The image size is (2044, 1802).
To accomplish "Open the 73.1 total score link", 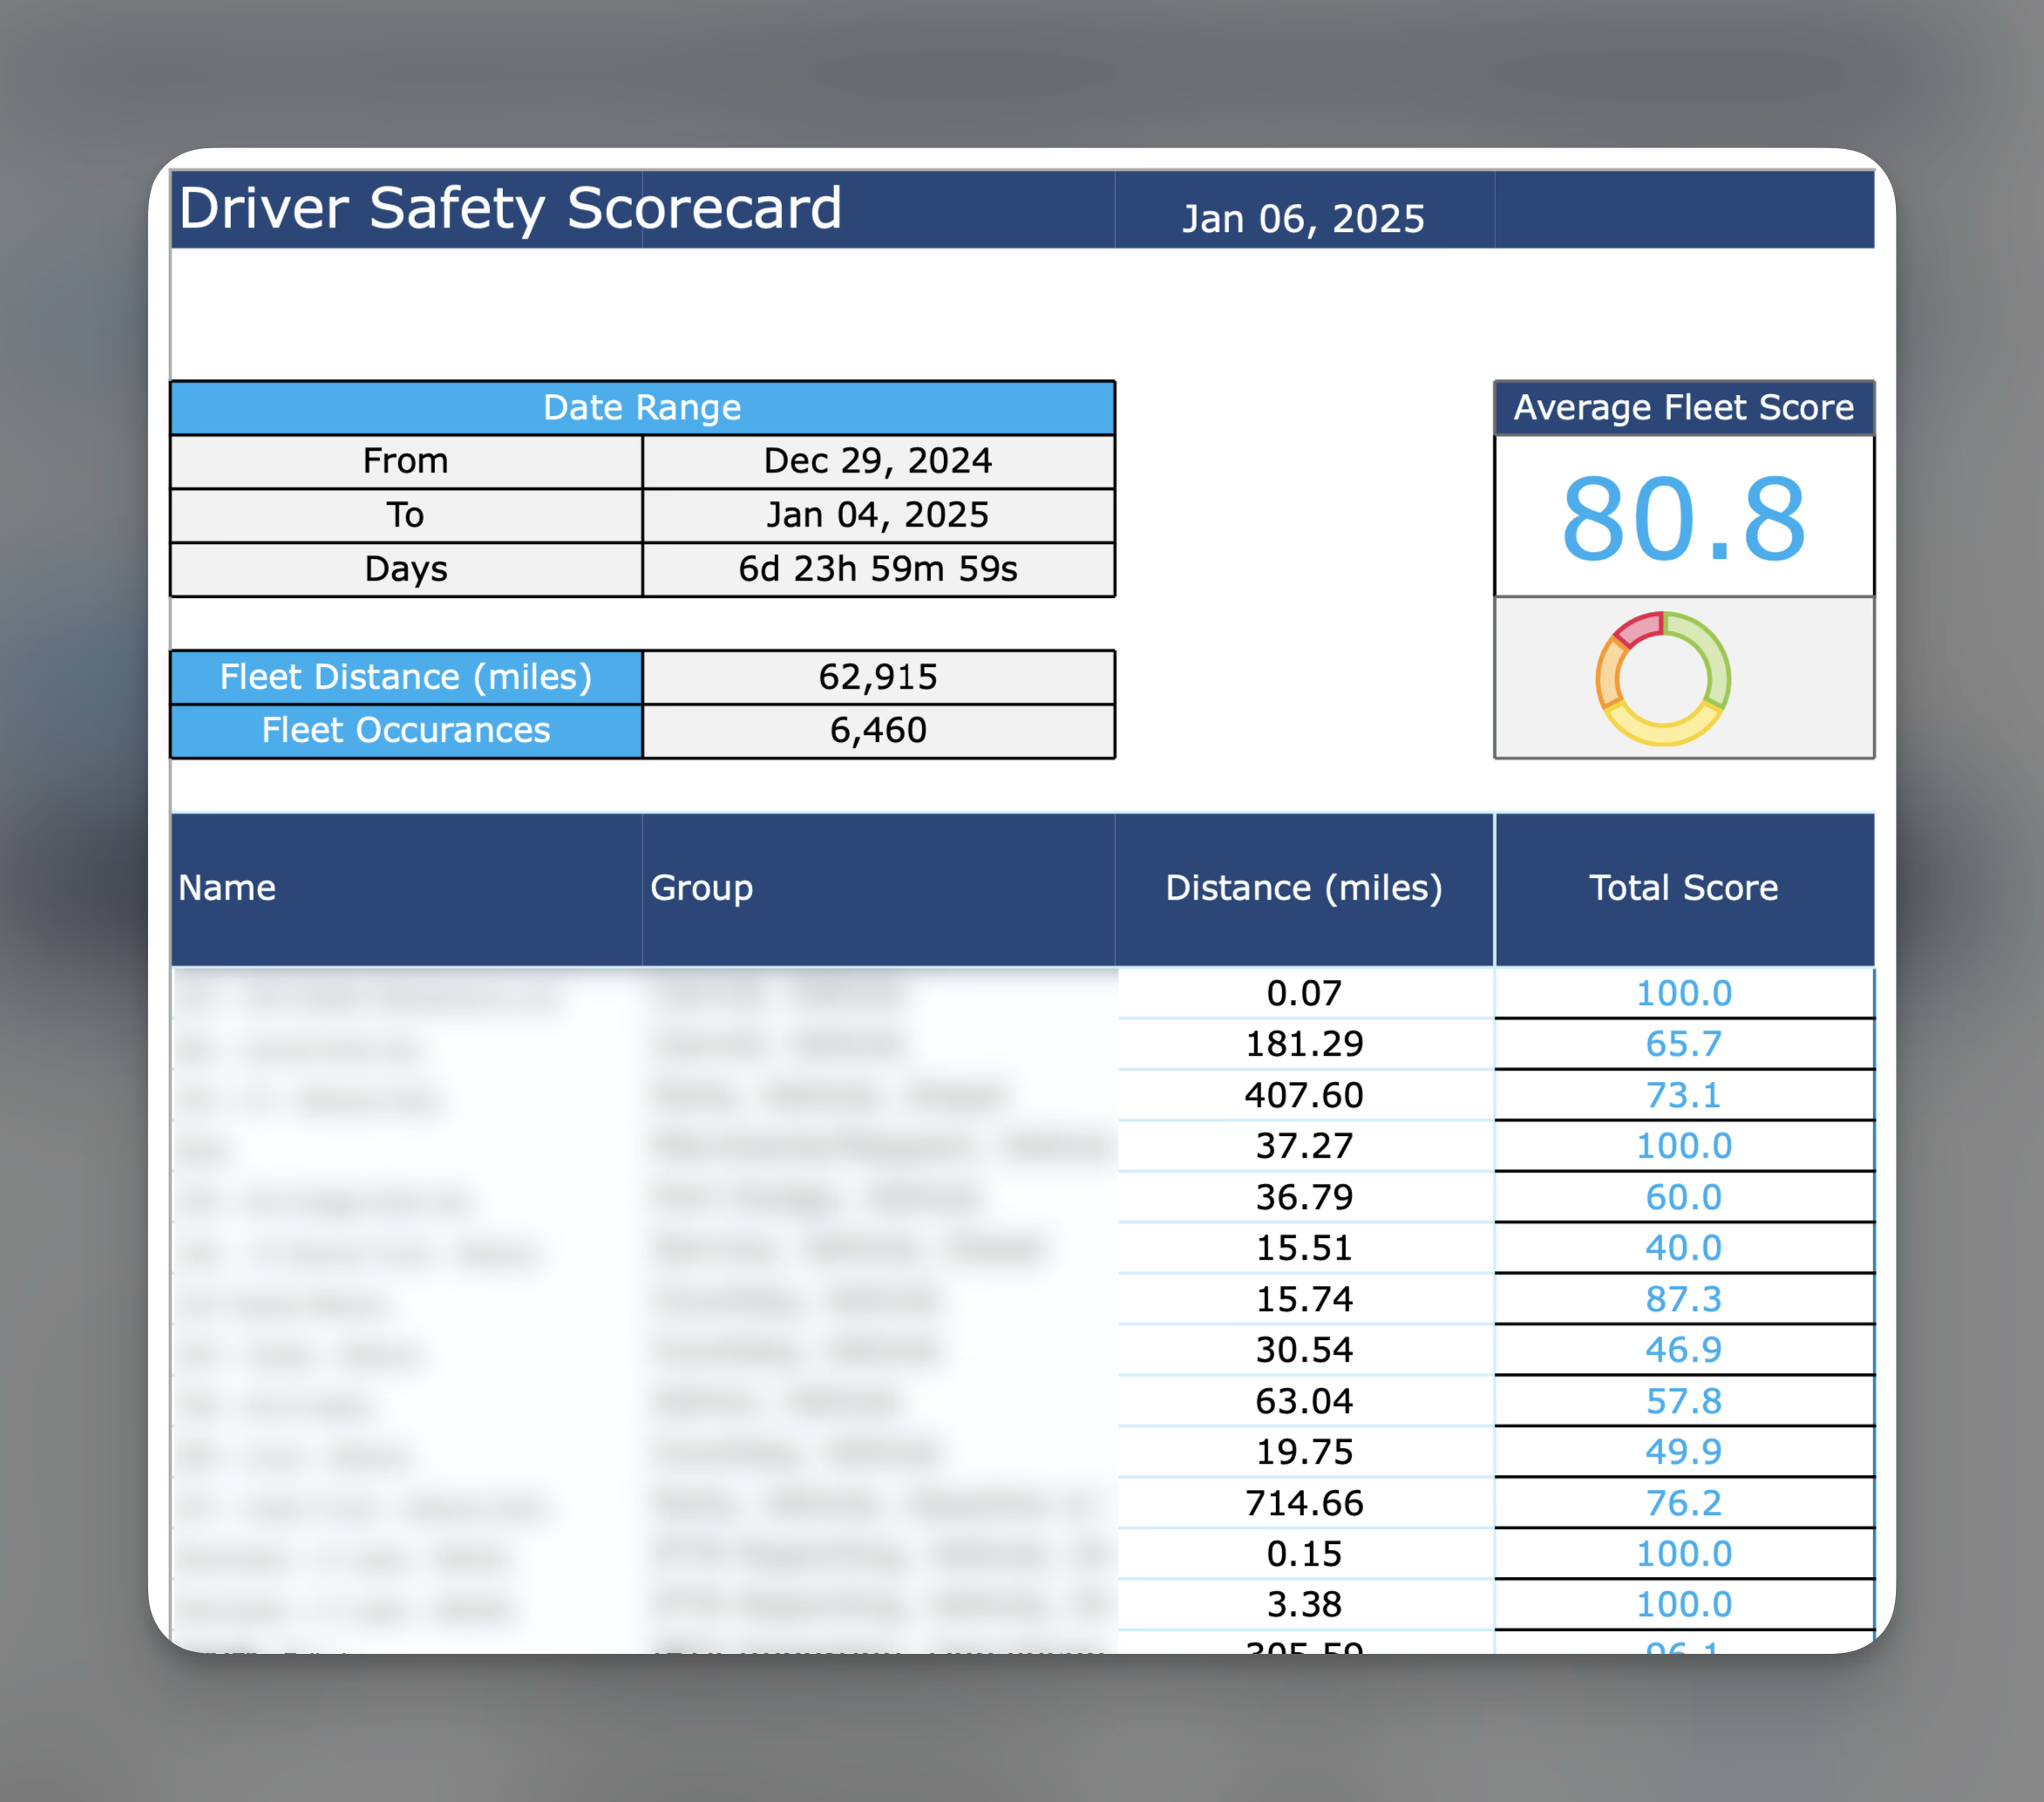I will 1683,1095.
